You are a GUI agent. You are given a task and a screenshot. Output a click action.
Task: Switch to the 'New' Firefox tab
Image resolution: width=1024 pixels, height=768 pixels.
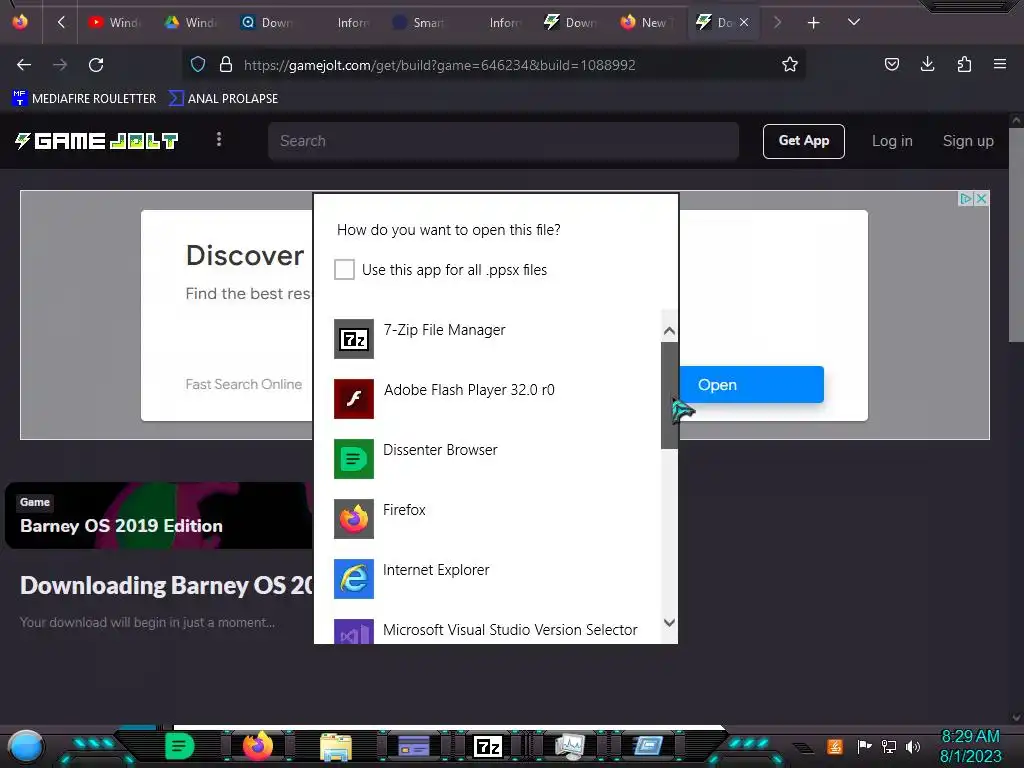click(647, 23)
